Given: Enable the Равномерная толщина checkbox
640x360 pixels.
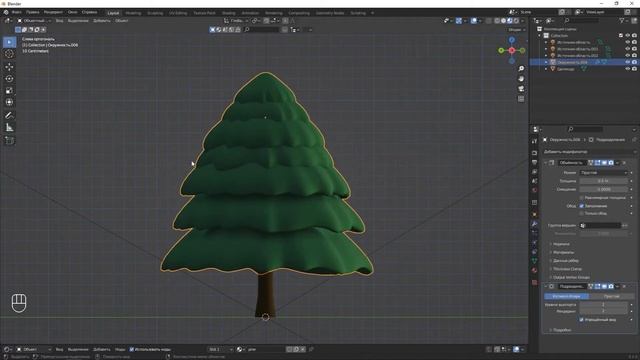Looking at the screenshot, I should coord(582,198).
